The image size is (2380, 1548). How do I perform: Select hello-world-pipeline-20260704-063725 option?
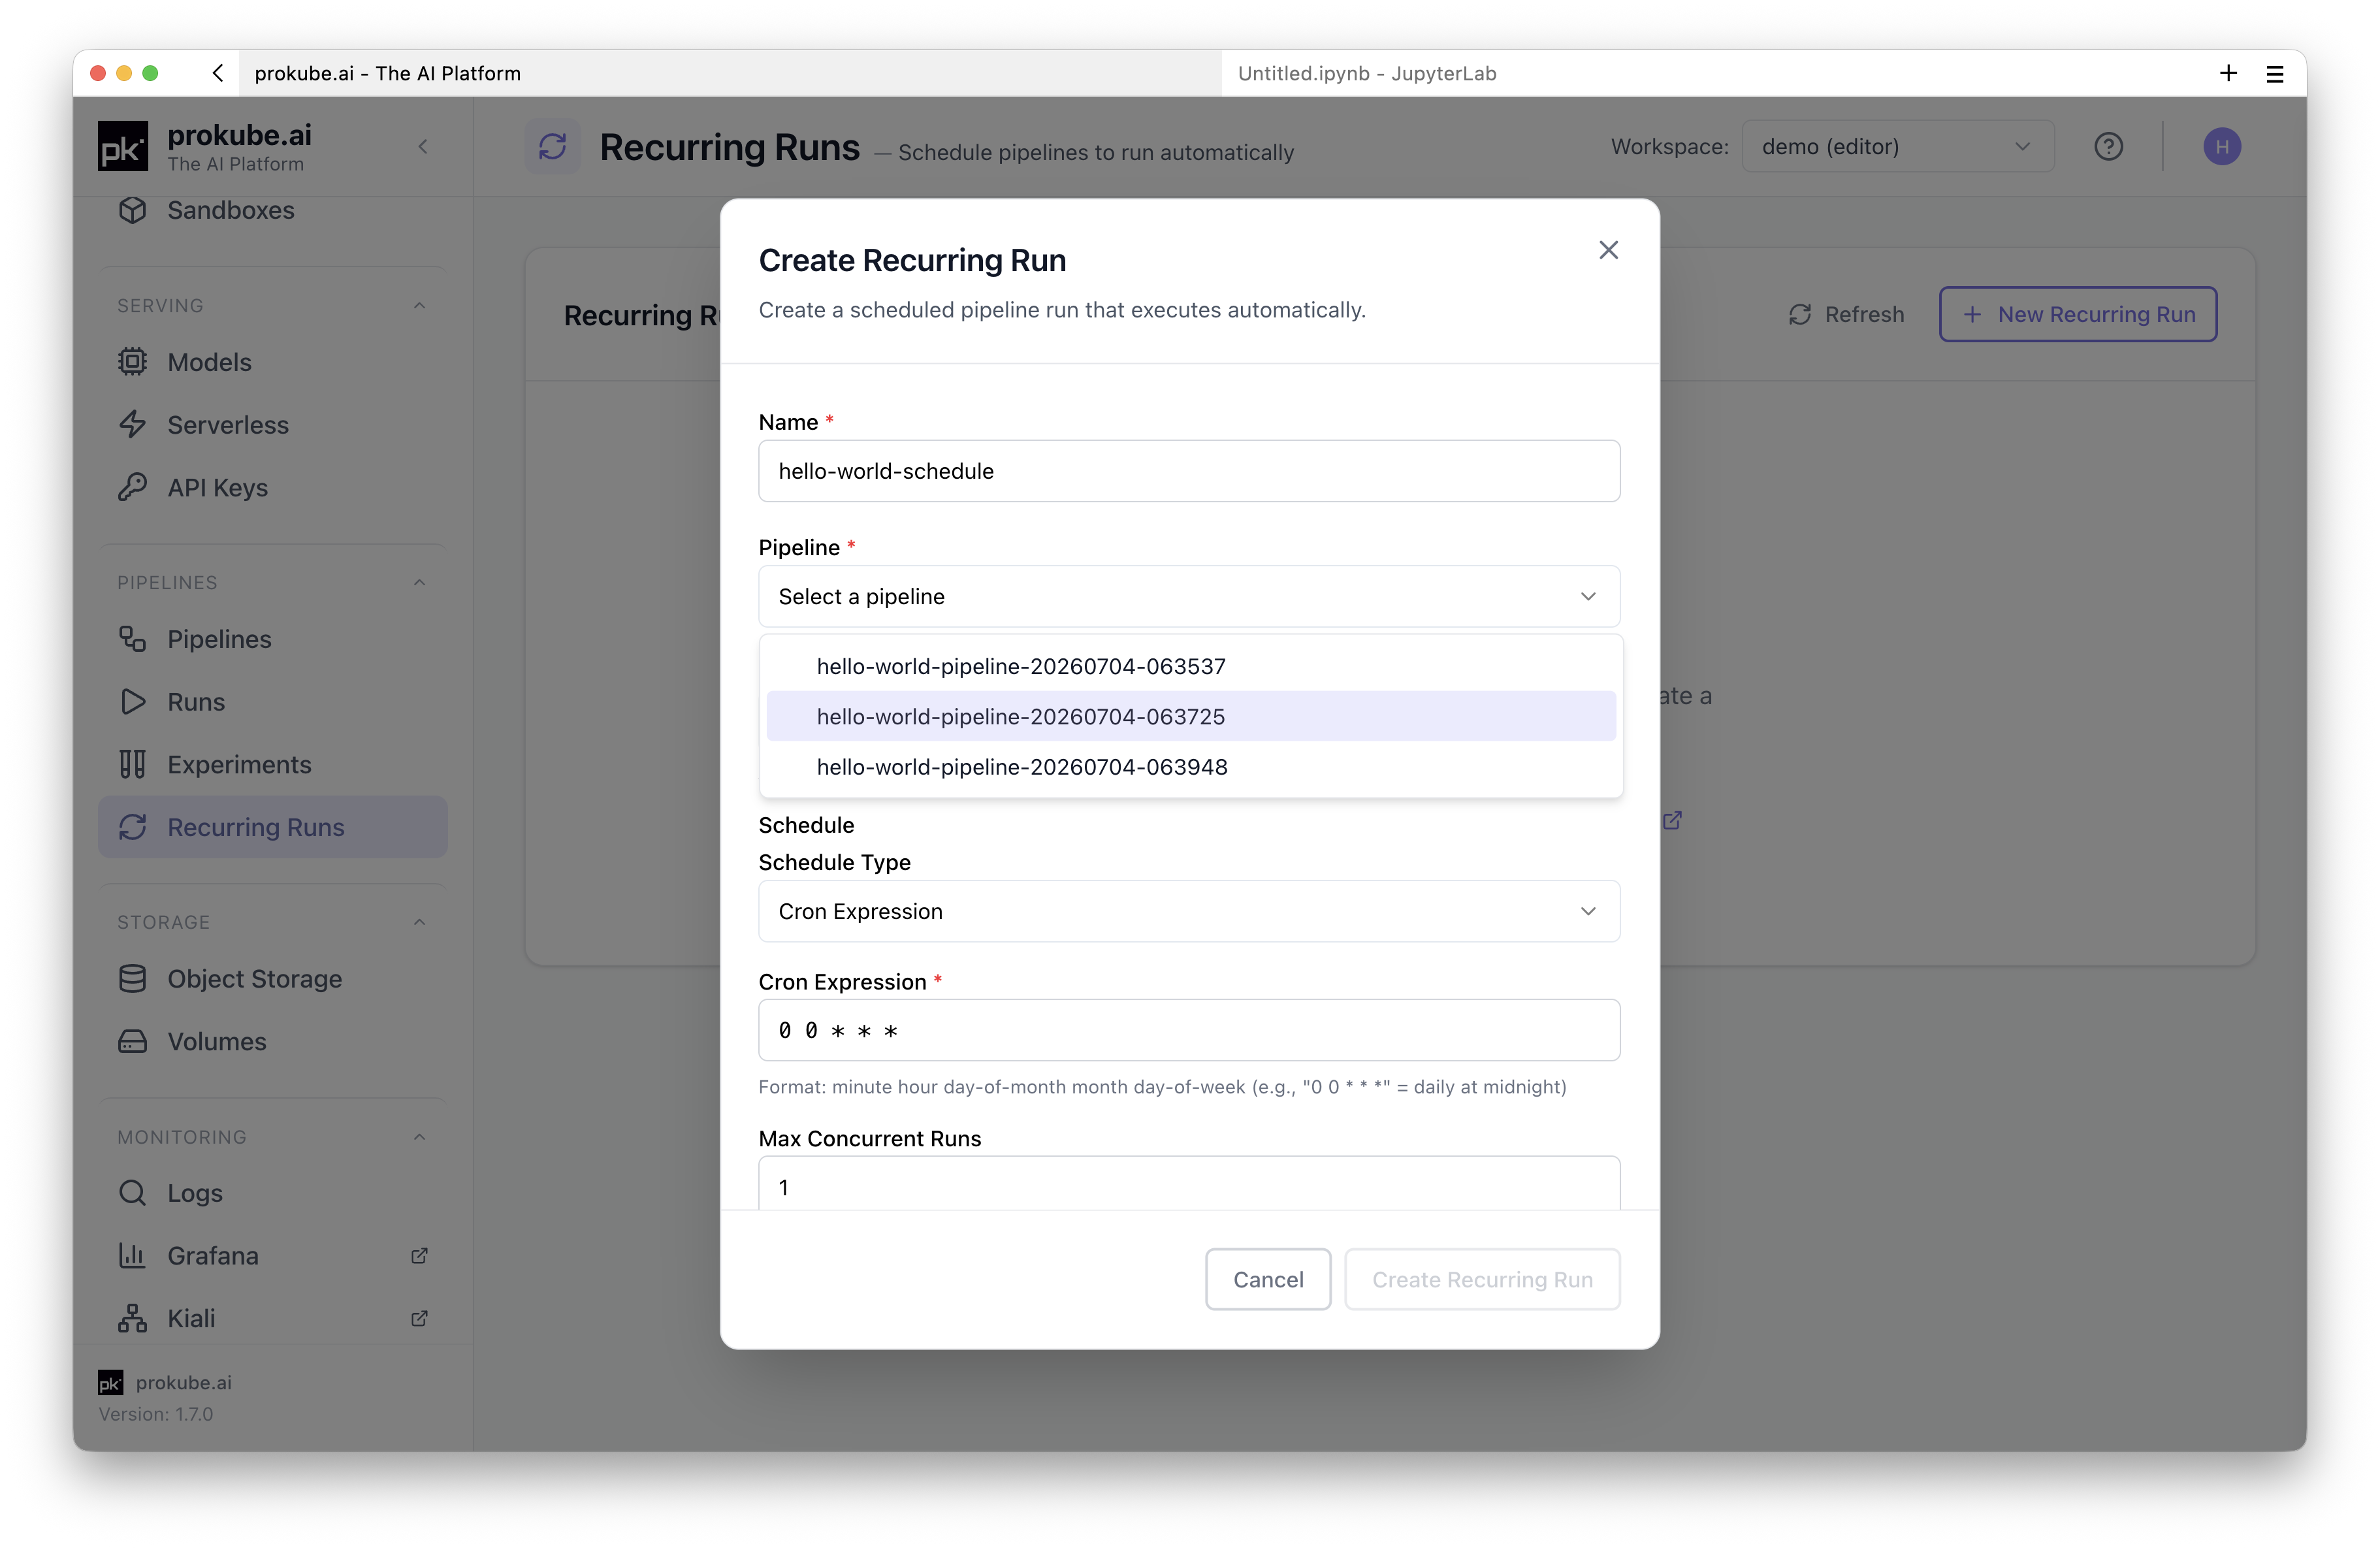tap(1191, 716)
